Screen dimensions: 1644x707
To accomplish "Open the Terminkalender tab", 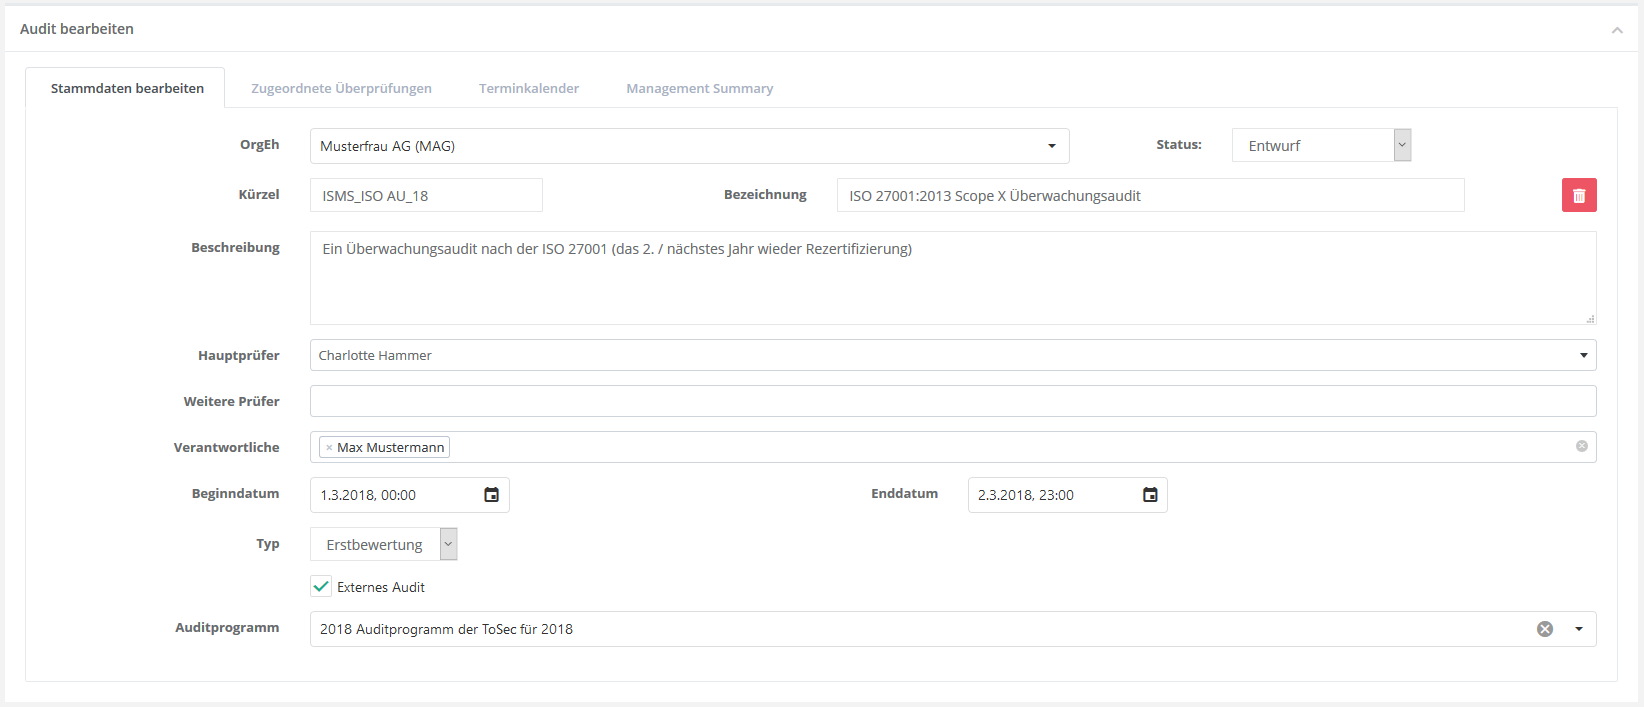I will click(529, 88).
